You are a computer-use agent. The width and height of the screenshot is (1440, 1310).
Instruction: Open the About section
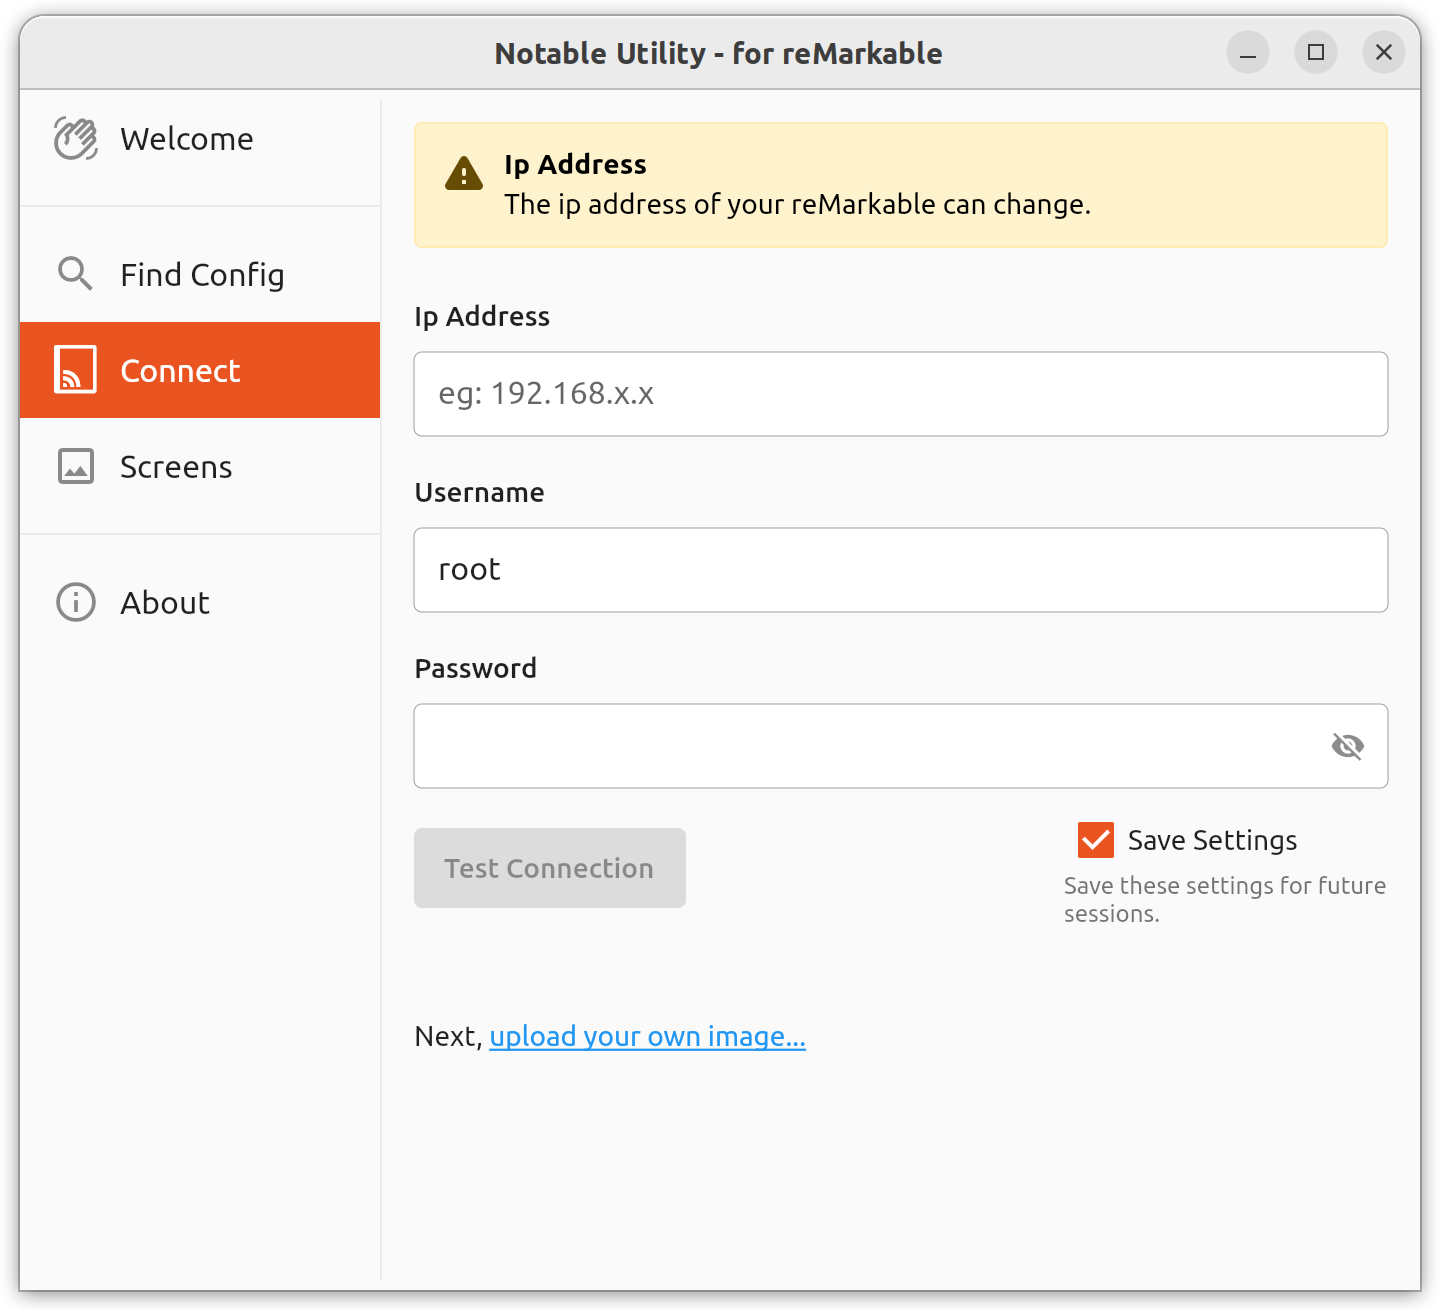[x=164, y=602]
